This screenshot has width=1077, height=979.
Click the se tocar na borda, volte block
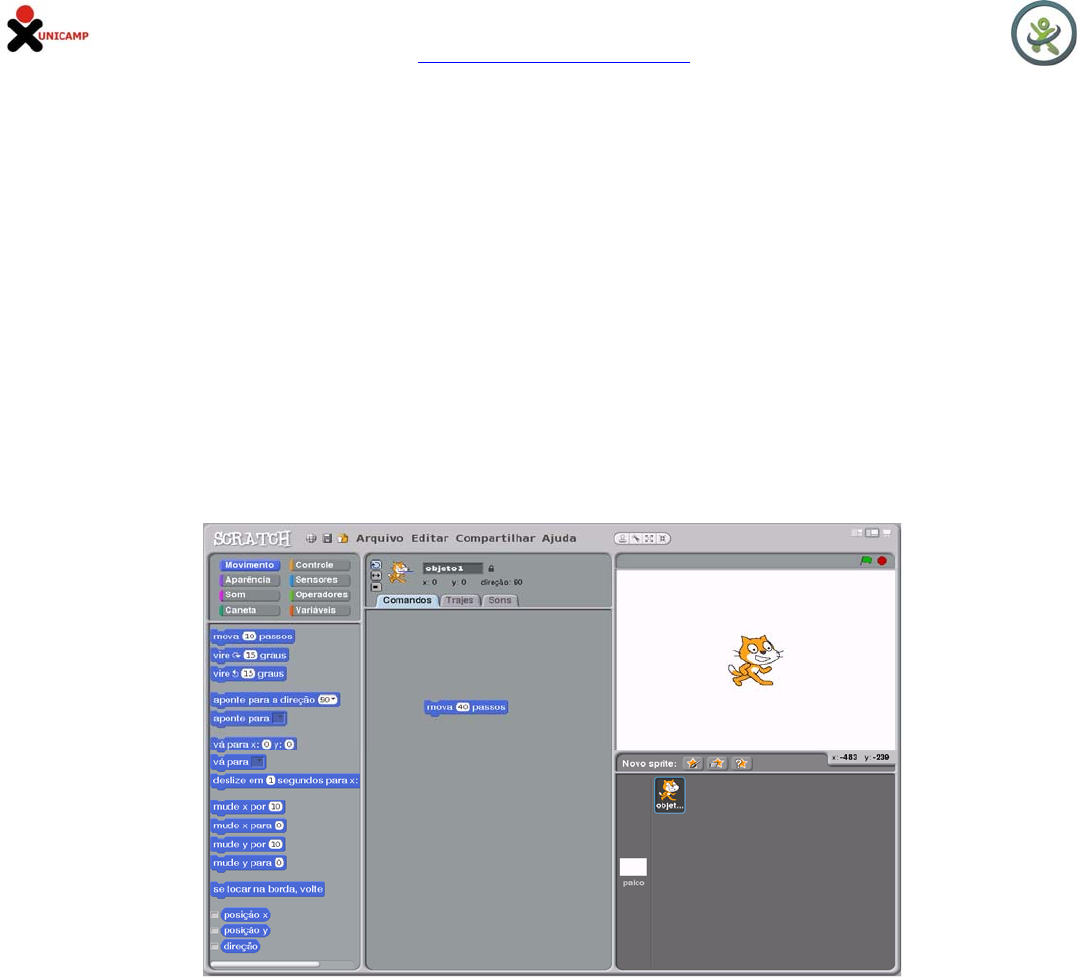click(x=268, y=890)
